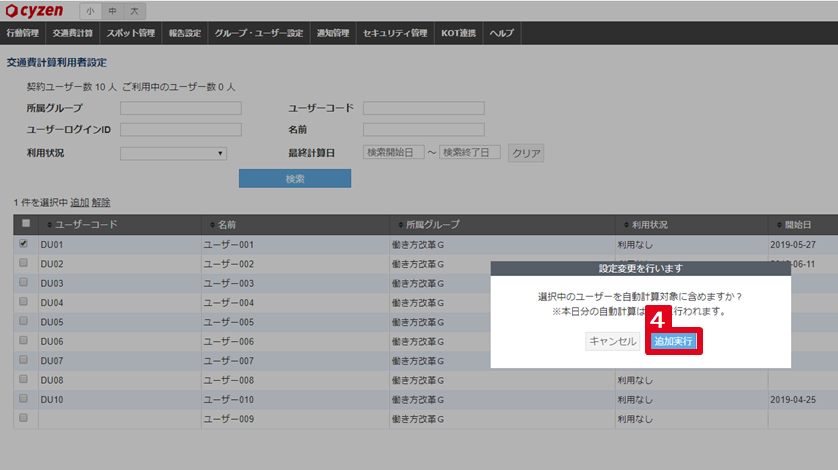Open the KOT連携 menu
838x470 pixels.
tap(459, 33)
